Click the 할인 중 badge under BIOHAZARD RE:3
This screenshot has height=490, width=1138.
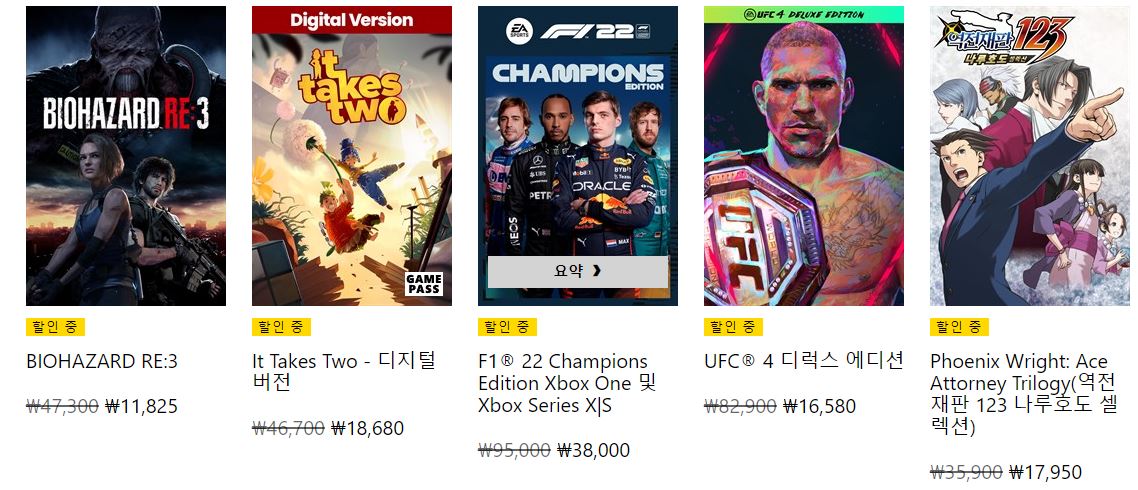click(56, 327)
